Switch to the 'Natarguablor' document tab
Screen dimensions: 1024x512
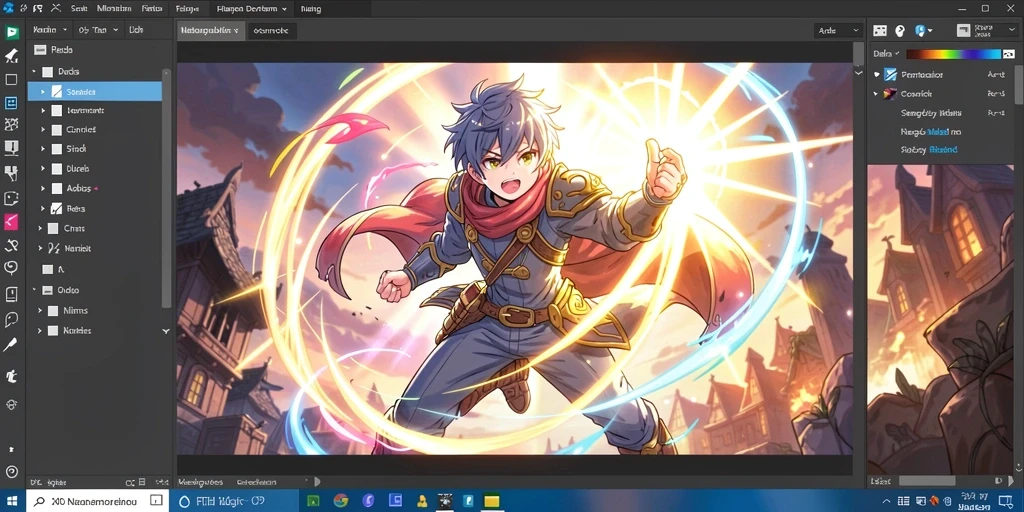211,31
